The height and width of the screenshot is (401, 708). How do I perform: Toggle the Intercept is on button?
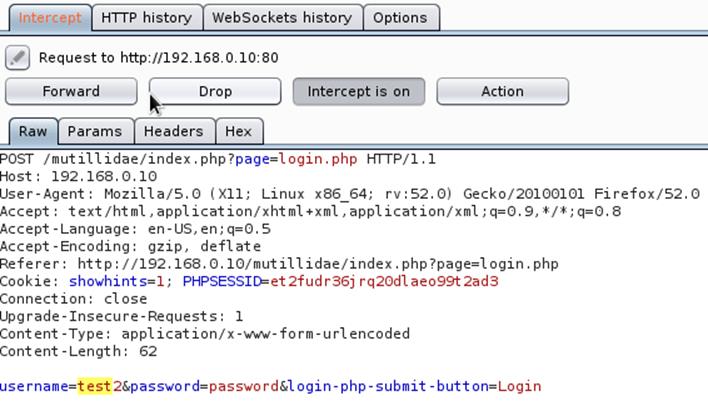(358, 91)
